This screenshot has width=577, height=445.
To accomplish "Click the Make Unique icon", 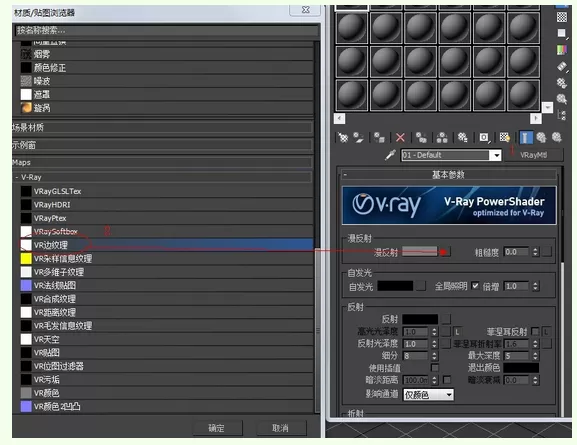I will pos(442,138).
